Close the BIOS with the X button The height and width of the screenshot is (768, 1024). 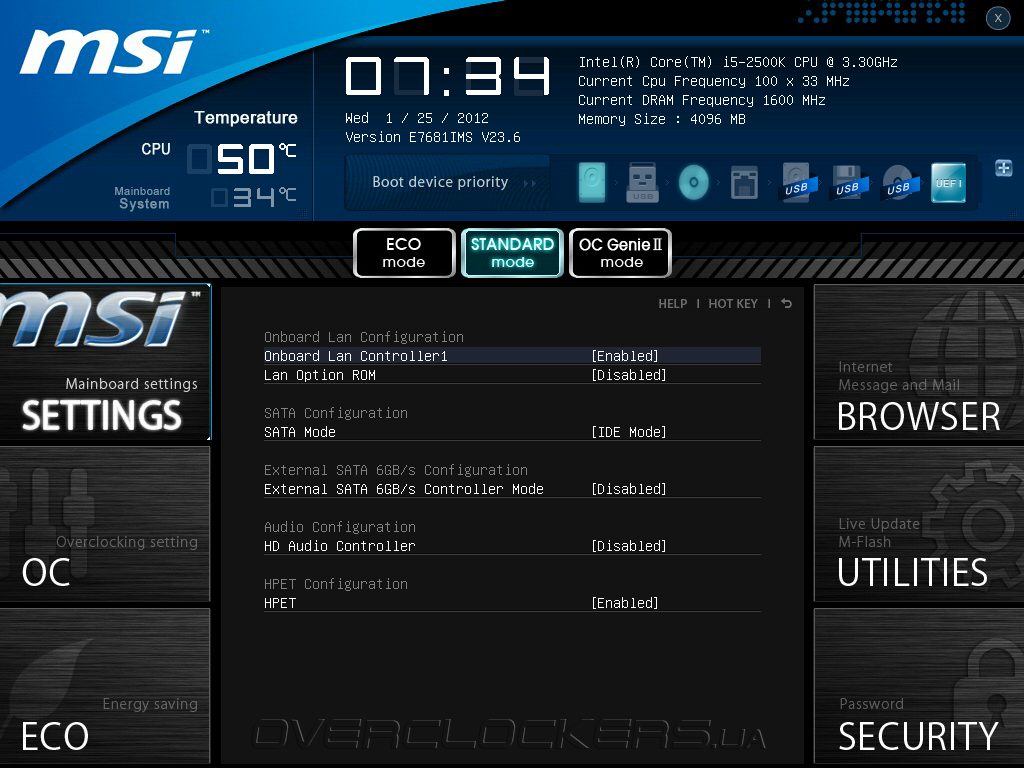click(x=998, y=18)
